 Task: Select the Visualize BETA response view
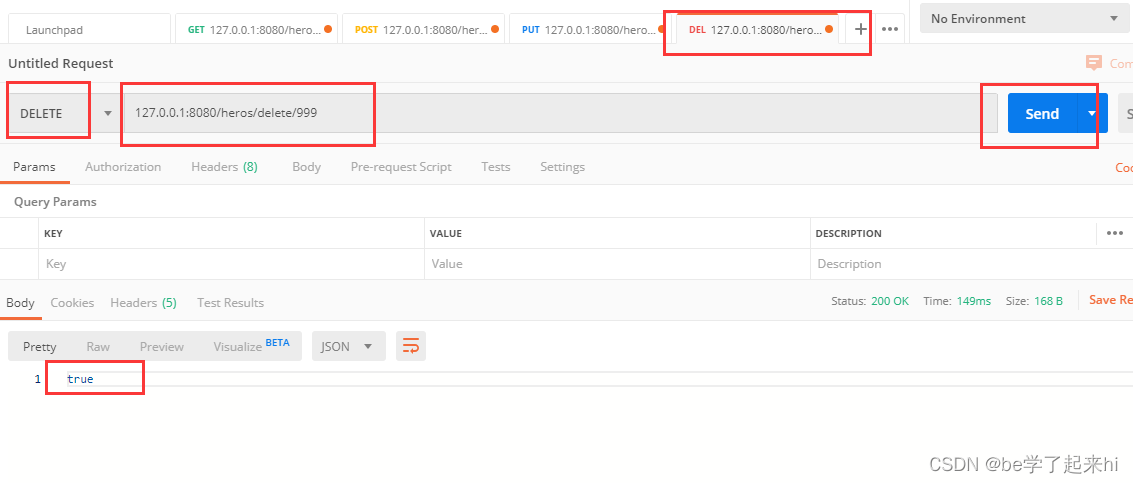(x=251, y=346)
